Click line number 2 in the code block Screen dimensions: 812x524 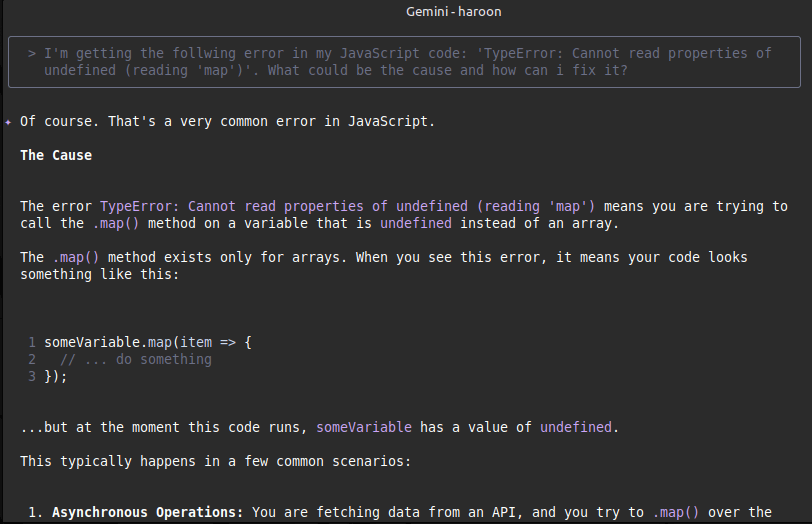point(32,359)
